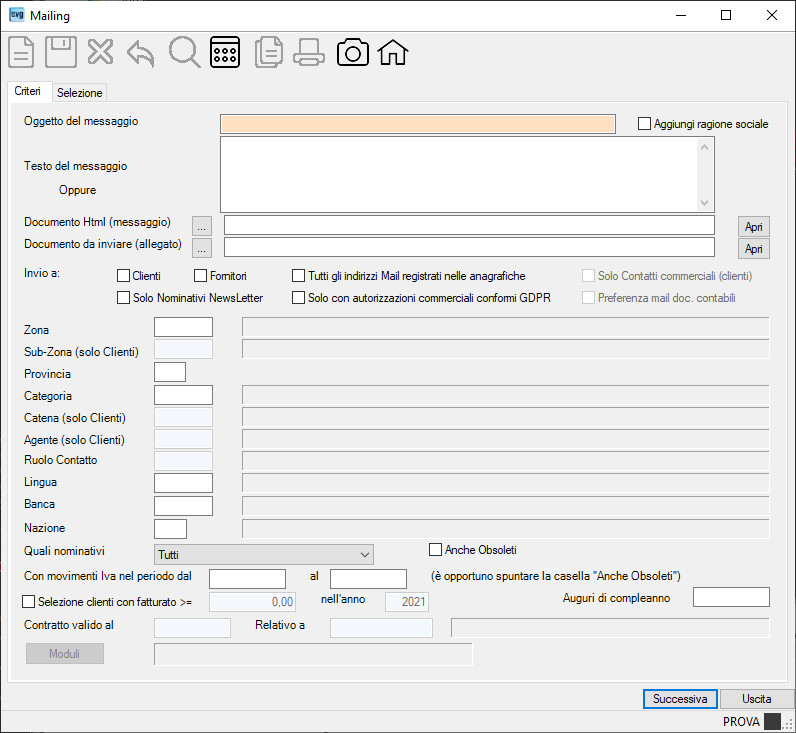Viewport: 796px width, 733px height.
Task: Click the floppy disk save icon
Action: 61,52
